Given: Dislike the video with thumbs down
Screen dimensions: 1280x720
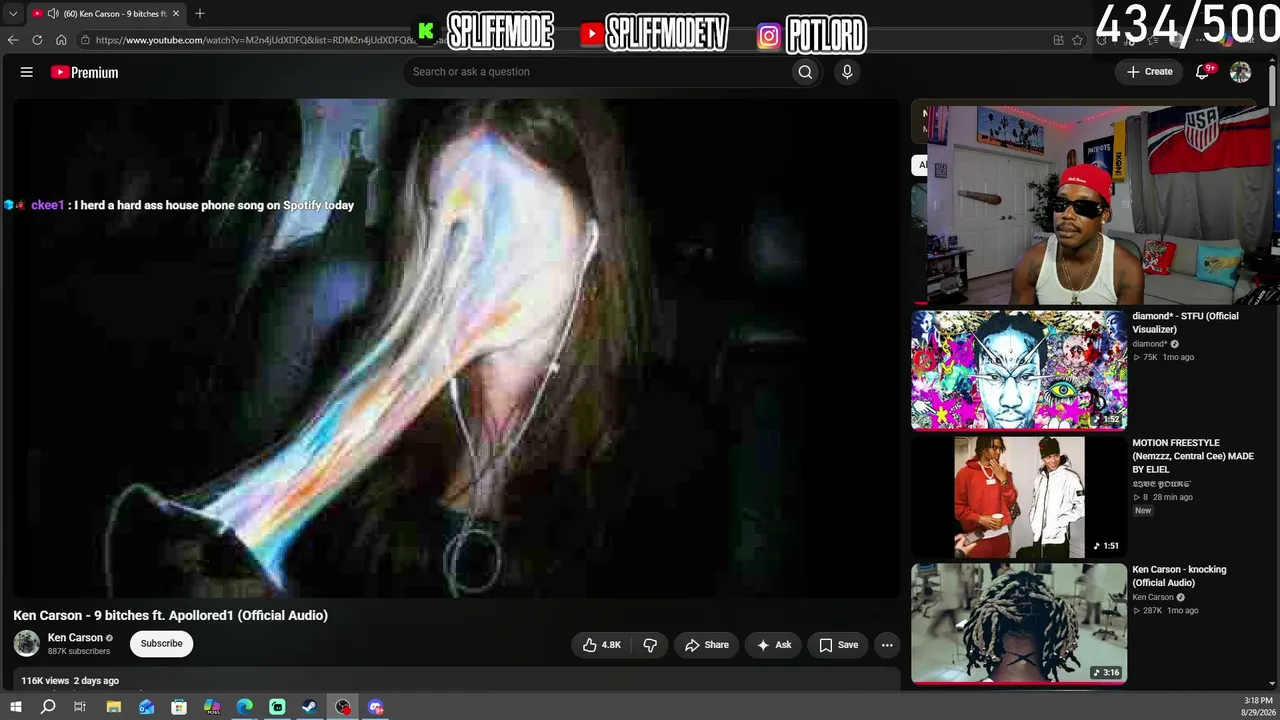Looking at the screenshot, I should [x=650, y=645].
